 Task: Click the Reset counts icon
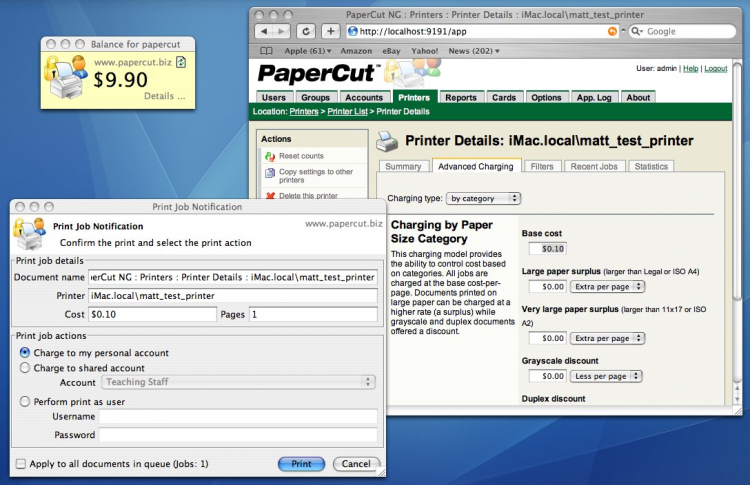tap(270, 156)
